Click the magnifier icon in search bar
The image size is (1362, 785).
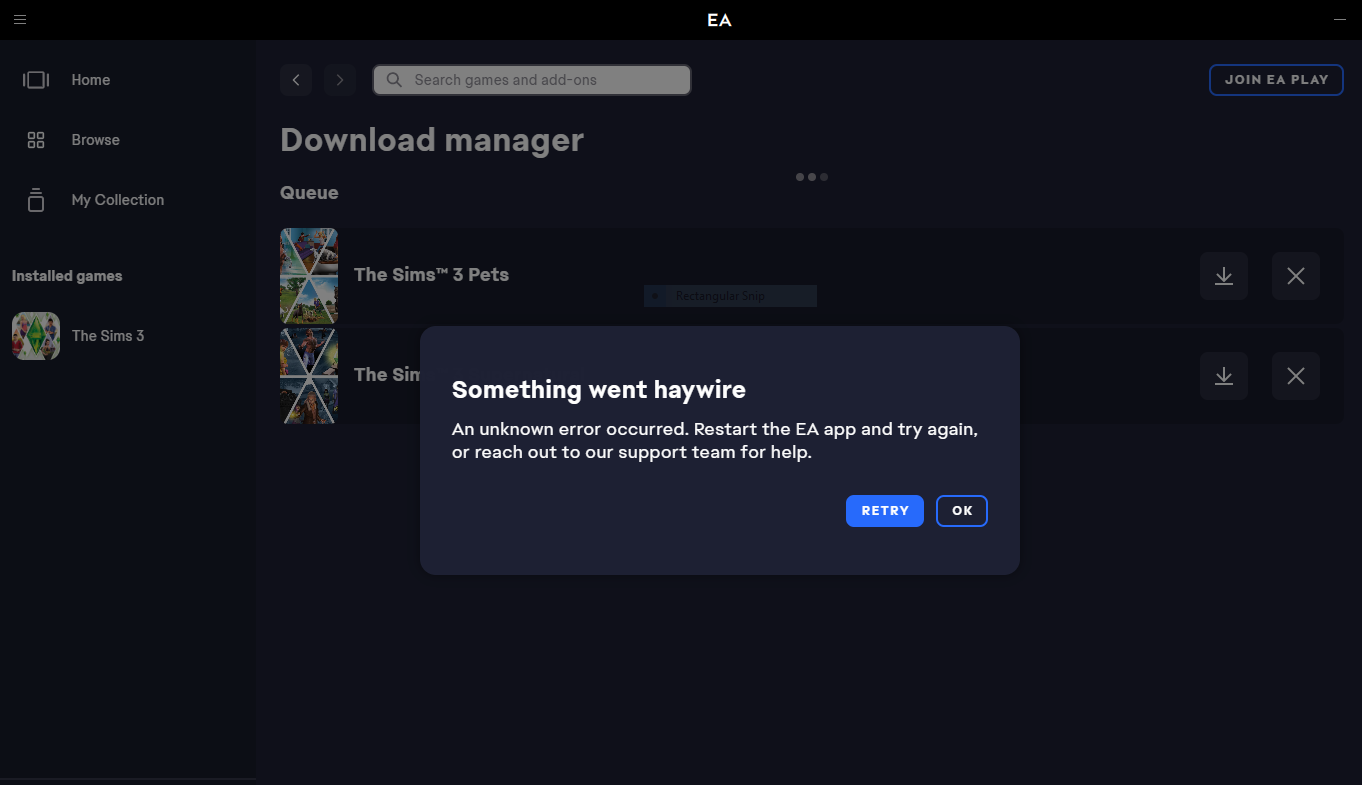(394, 80)
